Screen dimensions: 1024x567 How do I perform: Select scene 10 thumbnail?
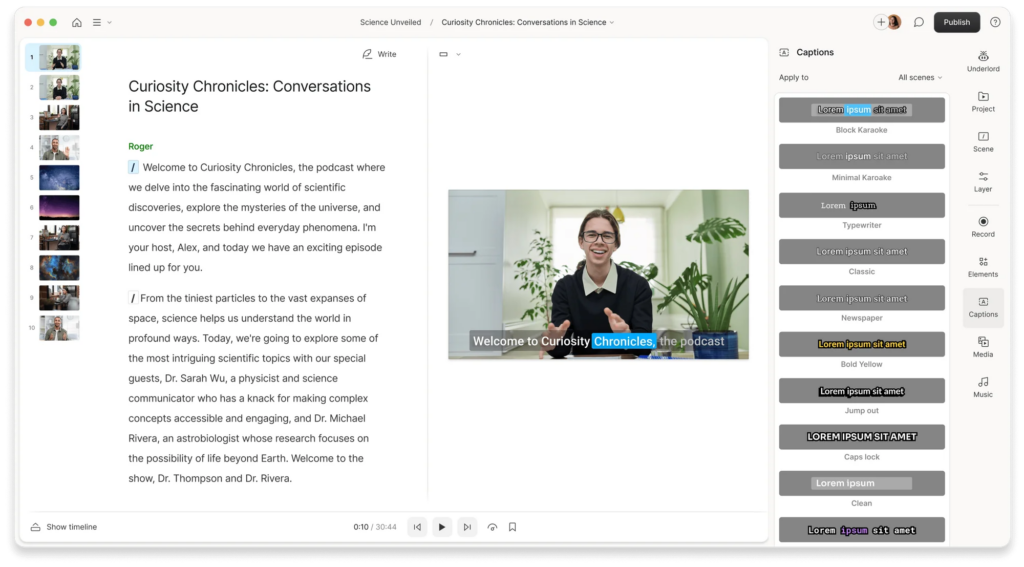point(59,328)
